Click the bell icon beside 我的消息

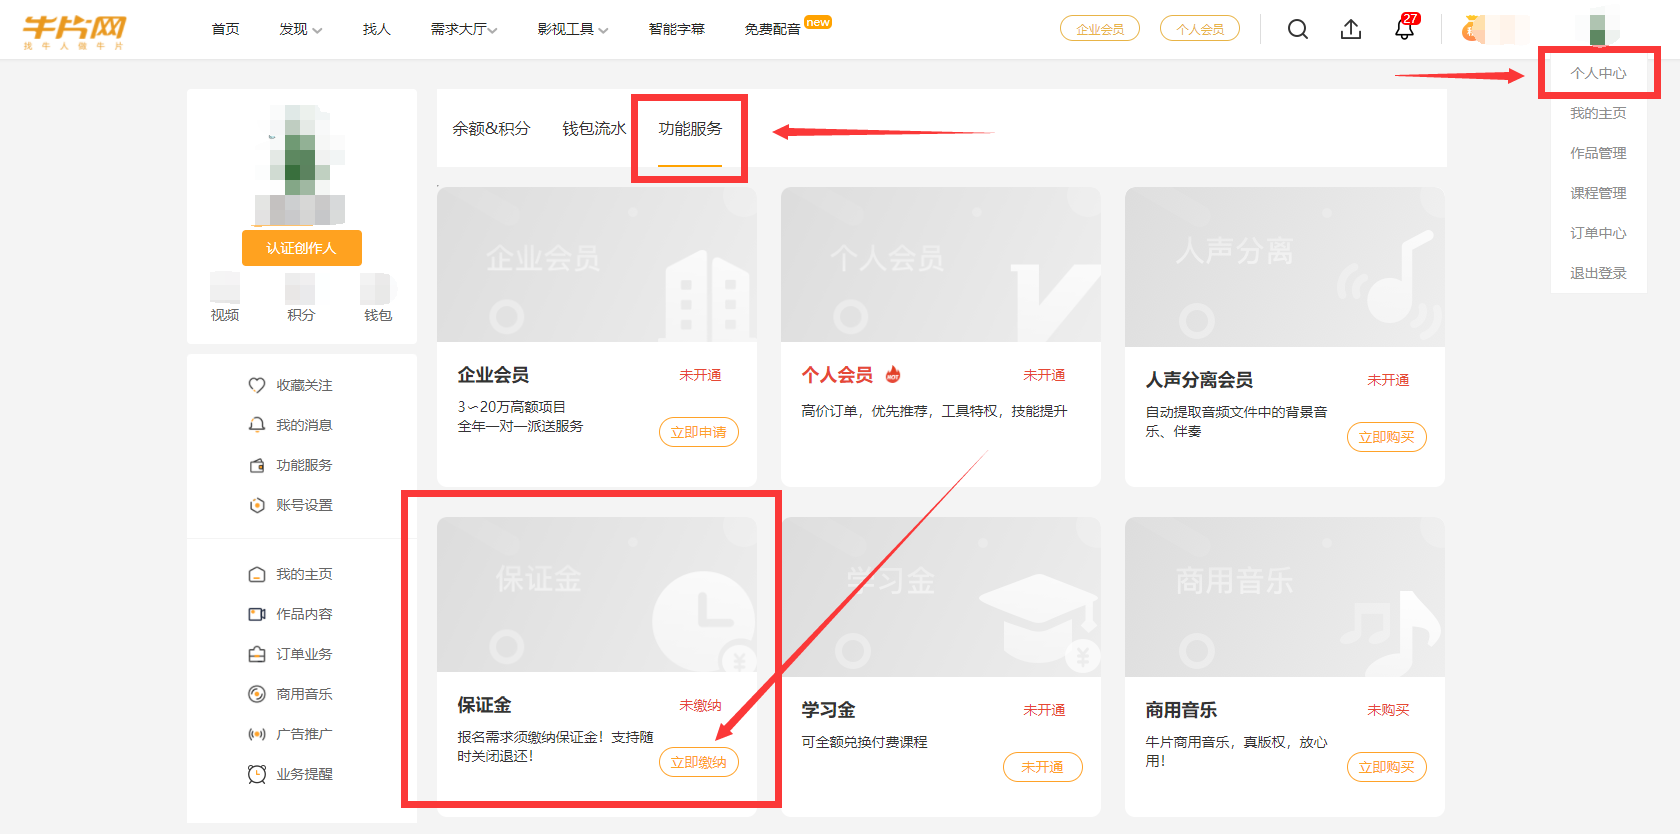[x=257, y=425]
